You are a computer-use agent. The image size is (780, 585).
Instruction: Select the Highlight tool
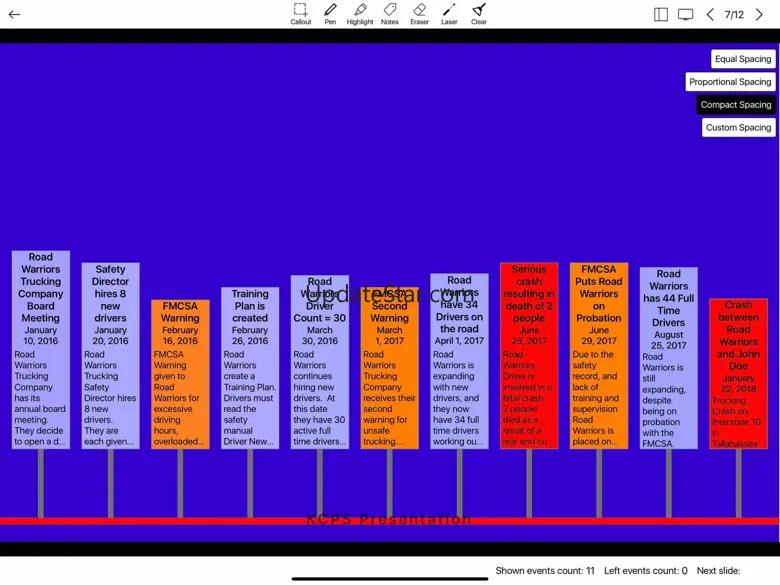coord(360,14)
